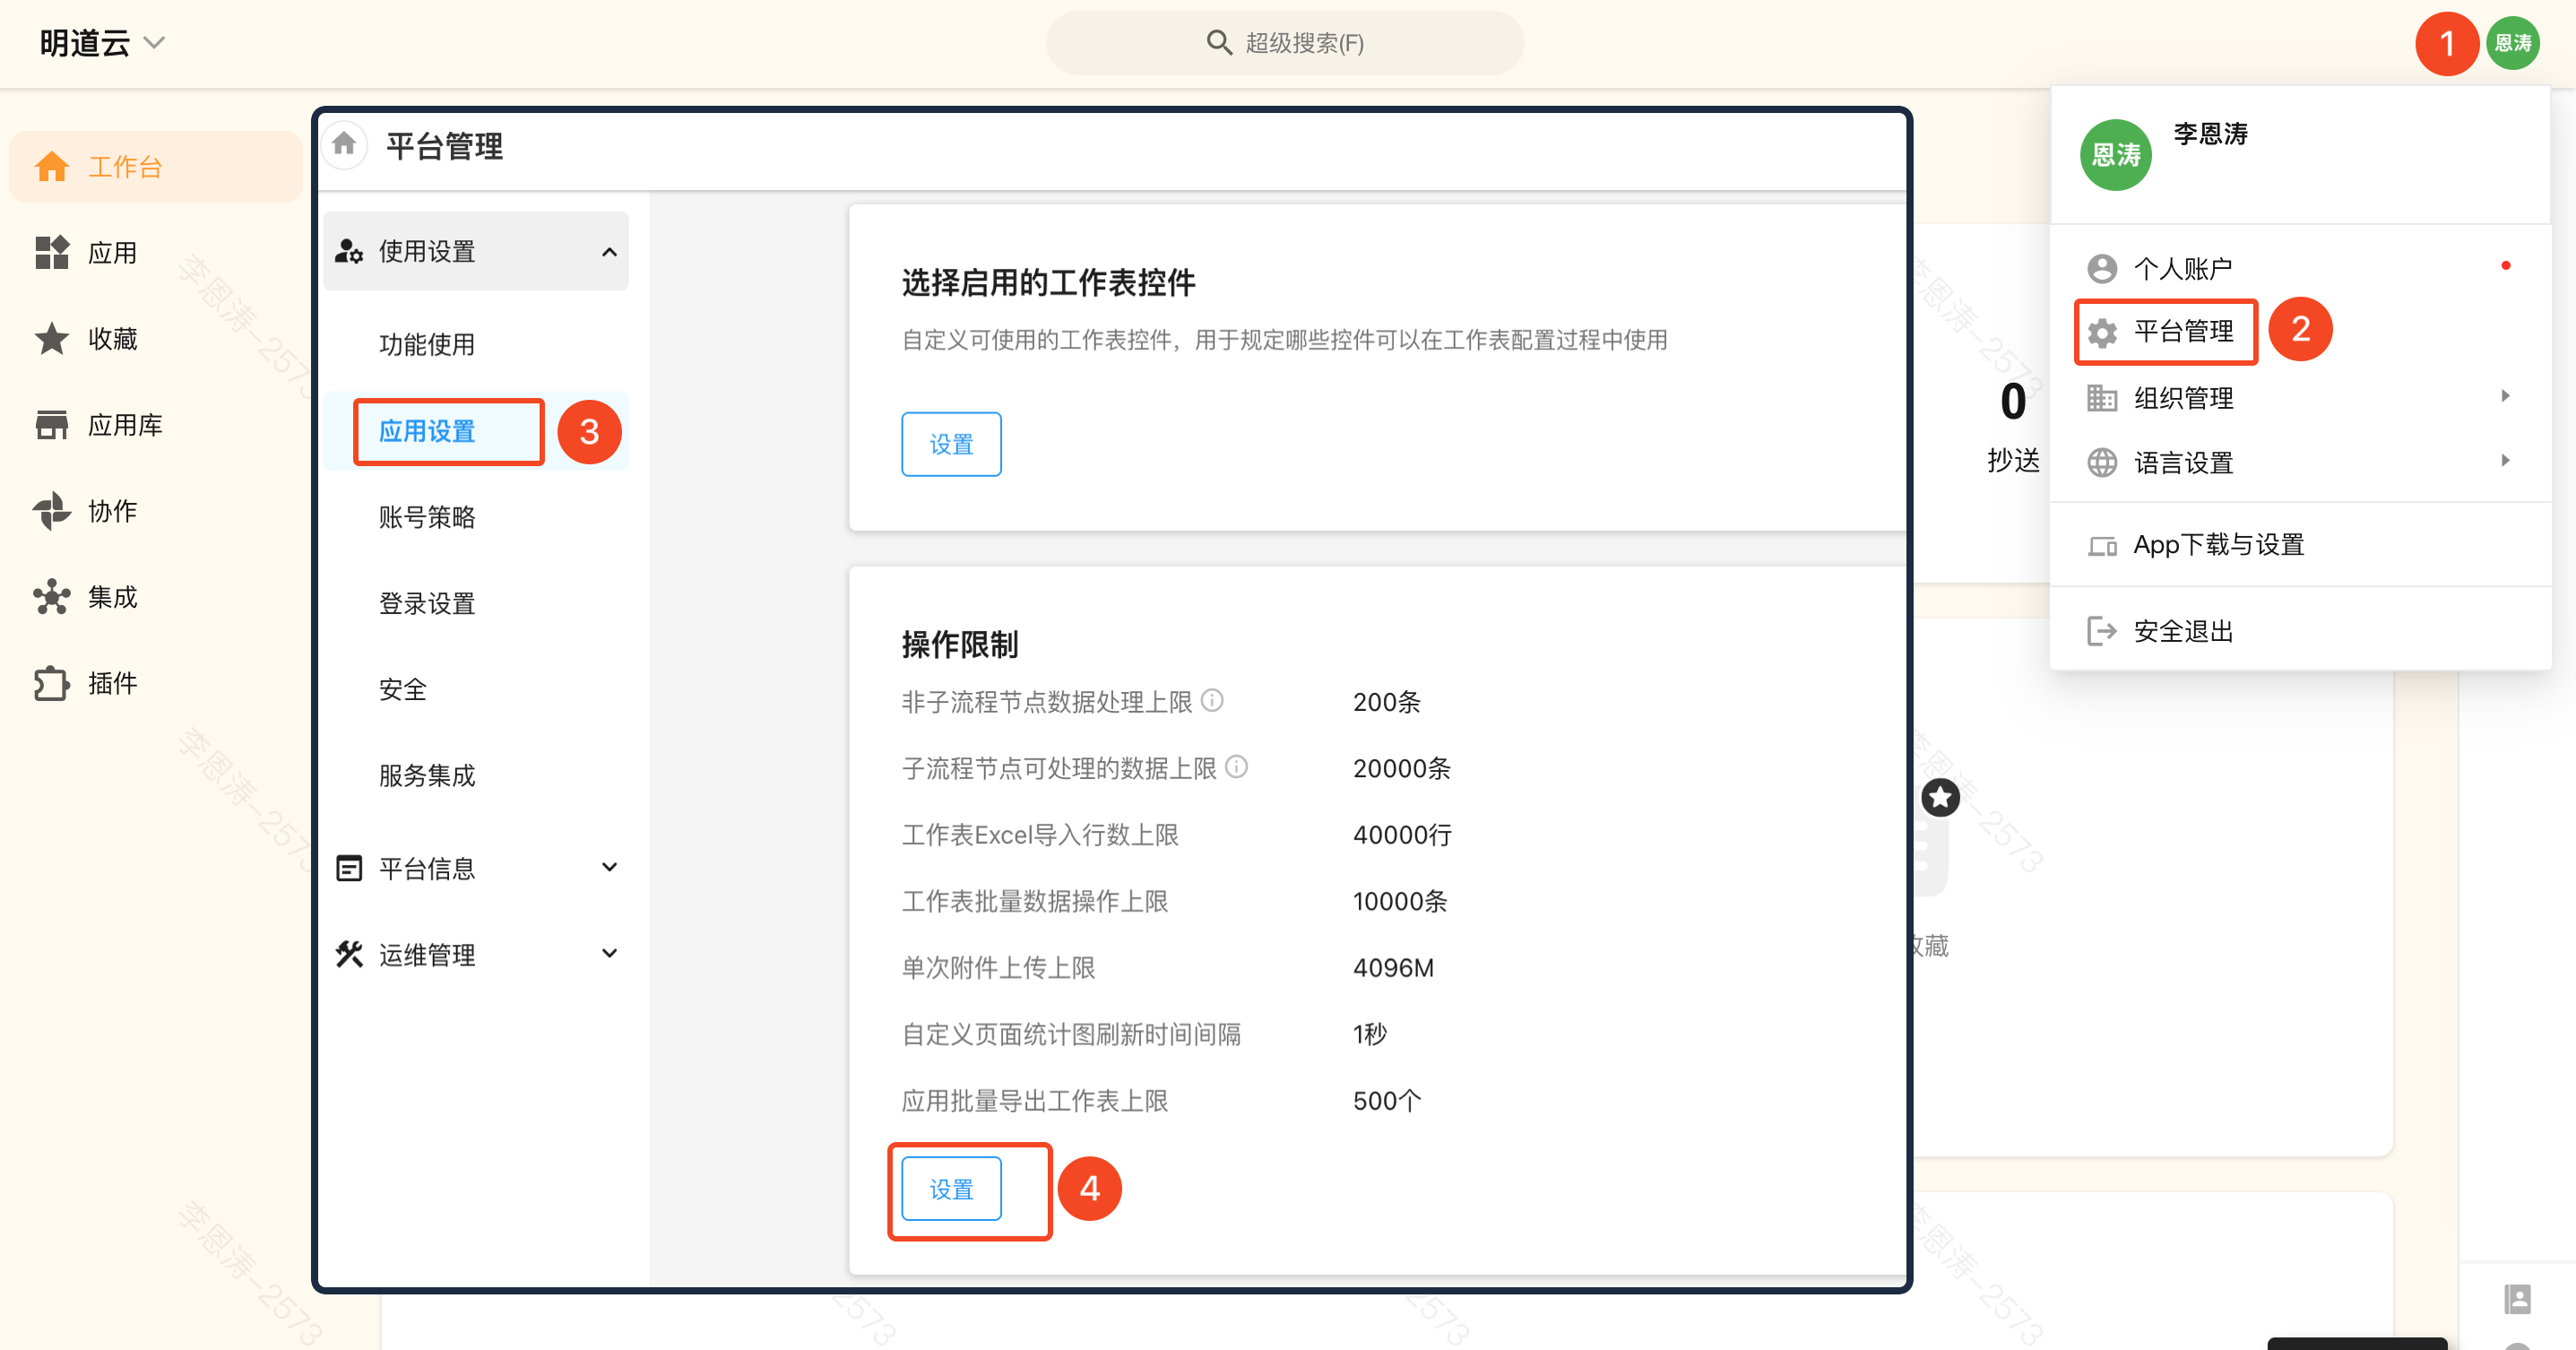2576x1350 pixels.
Task: Click the 协作 pinwheel icon
Action: point(51,511)
